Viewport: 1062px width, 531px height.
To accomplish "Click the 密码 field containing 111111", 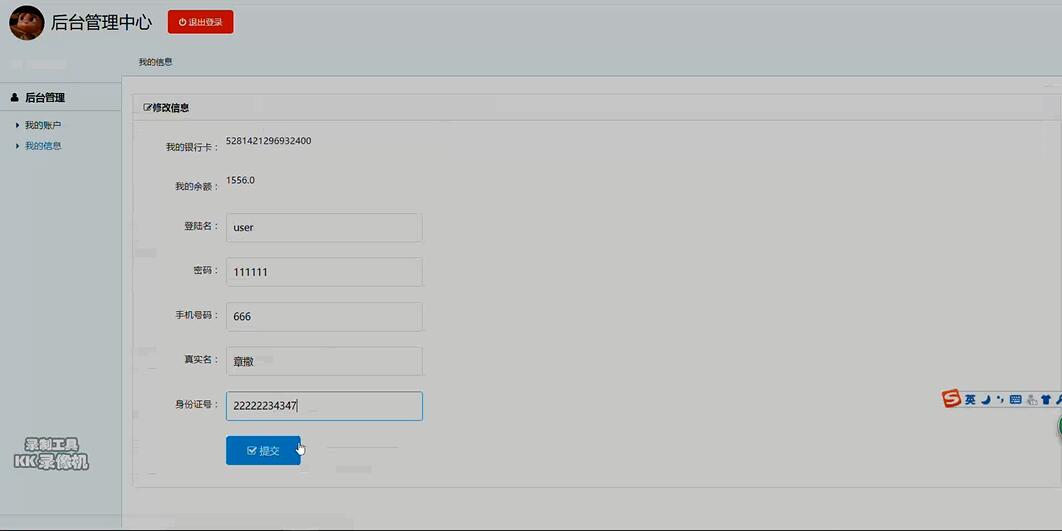I will (324, 272).
